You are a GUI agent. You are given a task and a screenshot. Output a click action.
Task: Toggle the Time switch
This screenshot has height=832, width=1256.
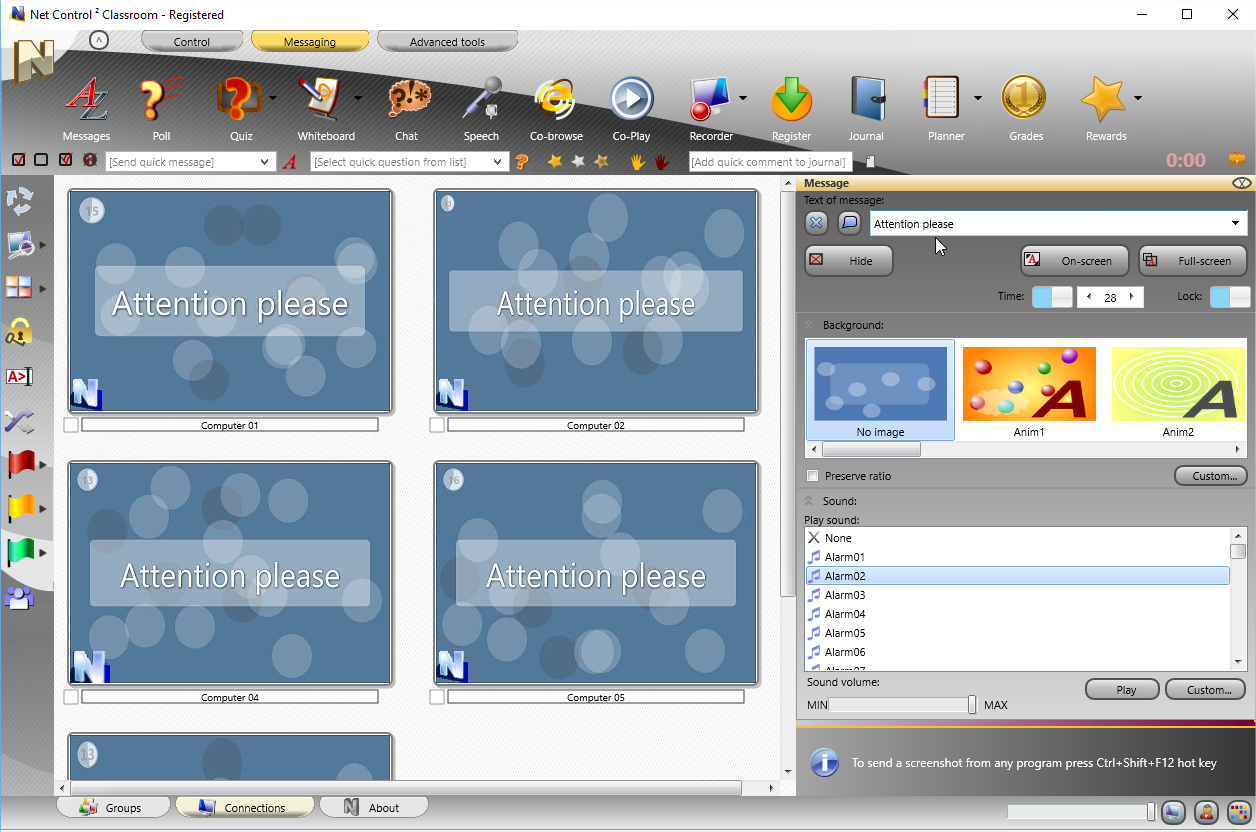click(1051, 297)
